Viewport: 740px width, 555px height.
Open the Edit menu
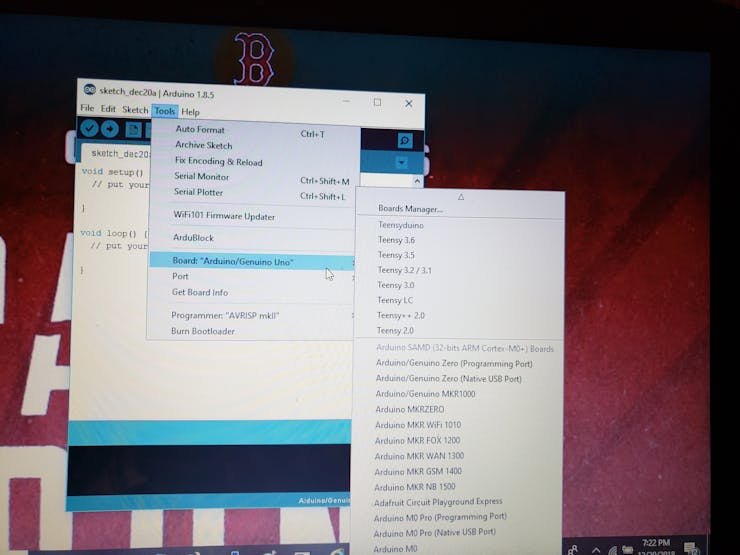point(108,109)
